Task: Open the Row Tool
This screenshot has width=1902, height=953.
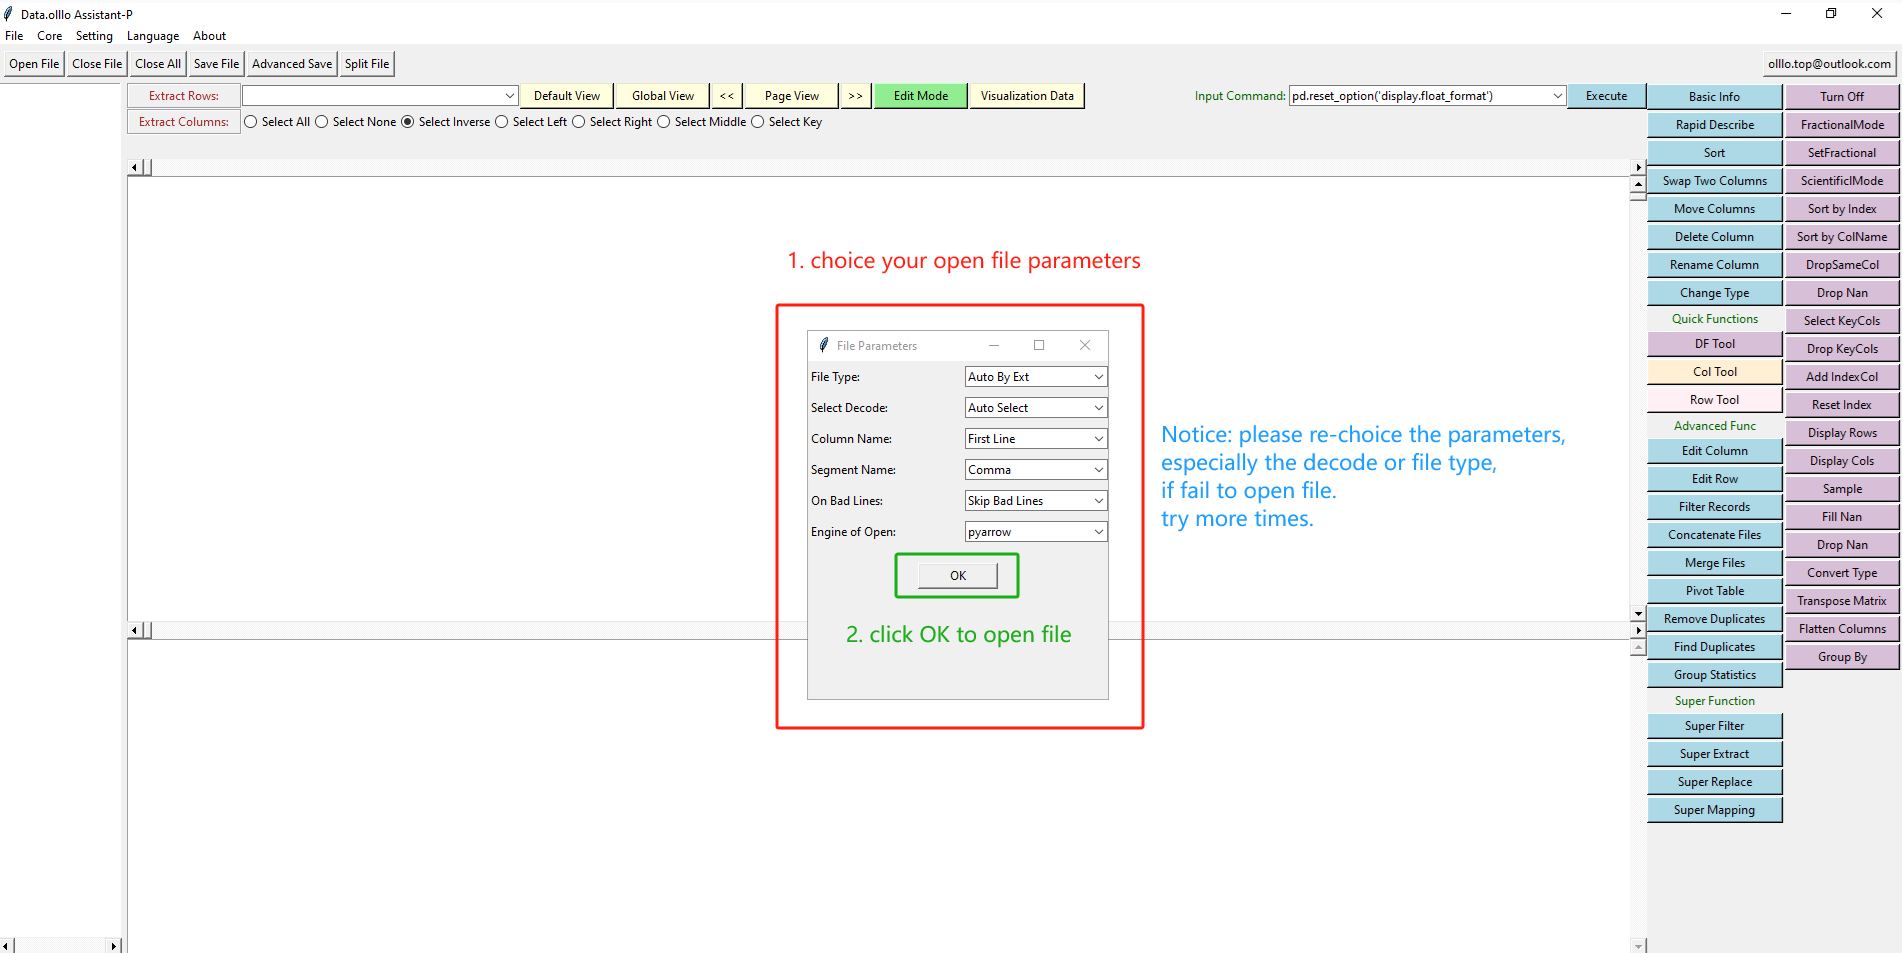Action: point(1714,400)
